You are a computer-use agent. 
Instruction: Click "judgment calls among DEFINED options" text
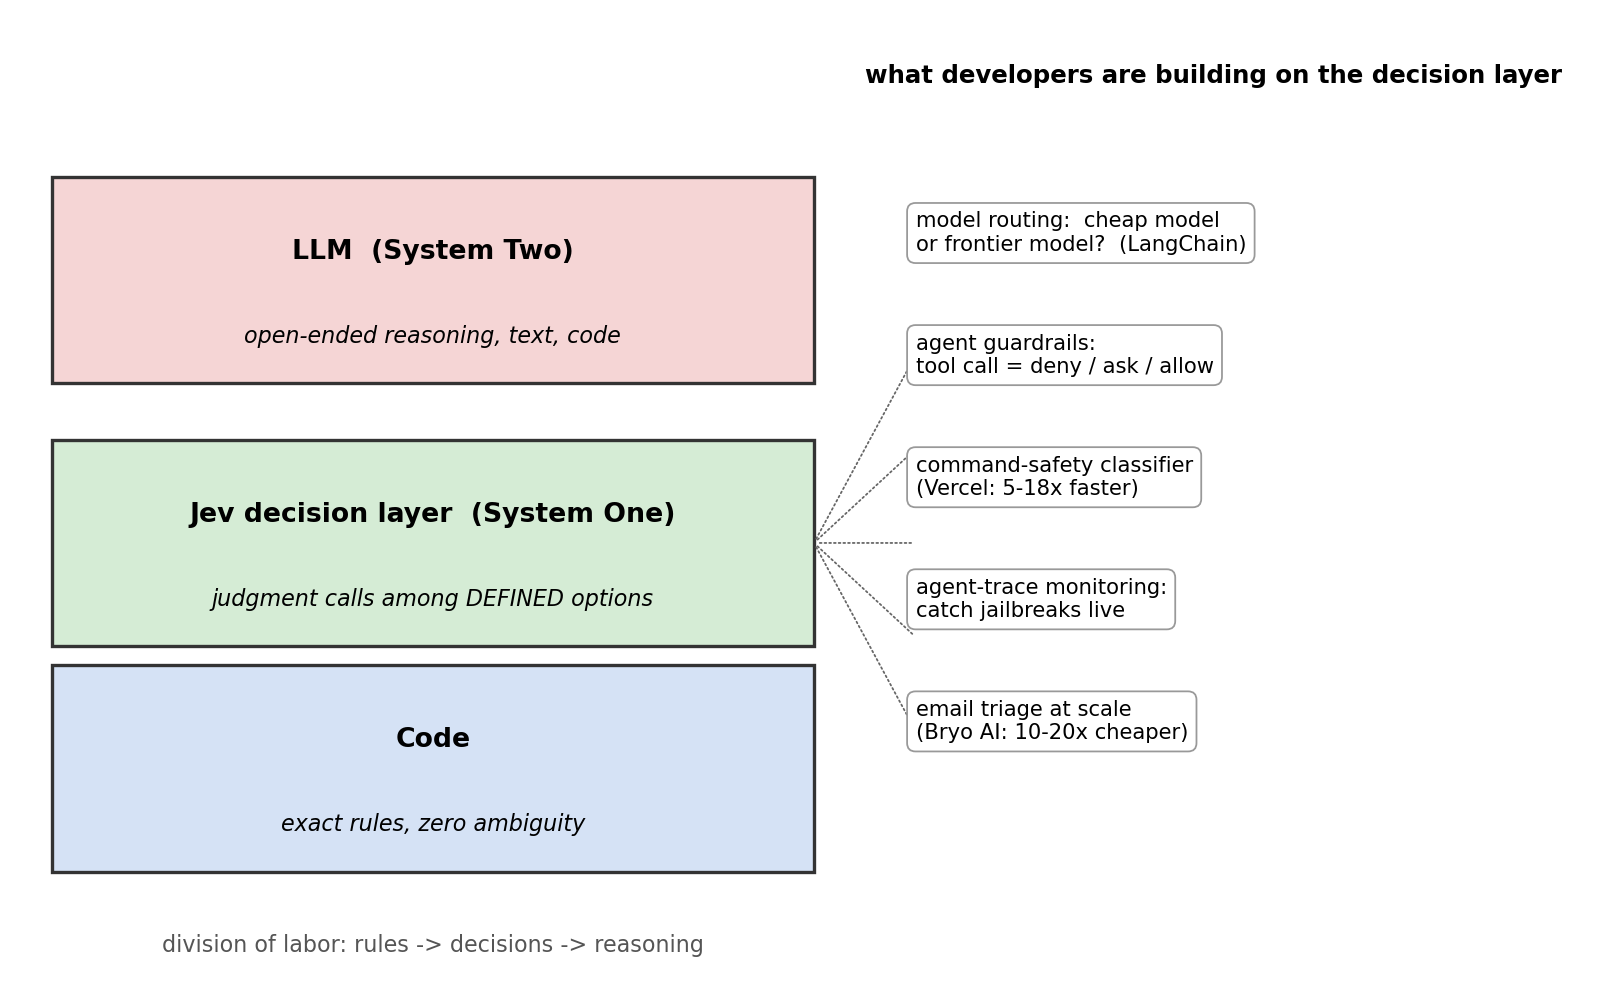click(x=433, y=599)
